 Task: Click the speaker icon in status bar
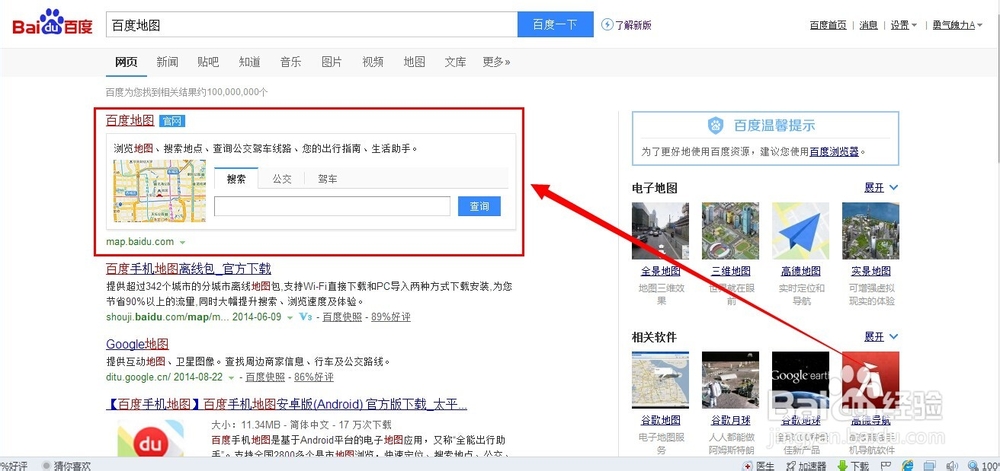pos(952,466)
